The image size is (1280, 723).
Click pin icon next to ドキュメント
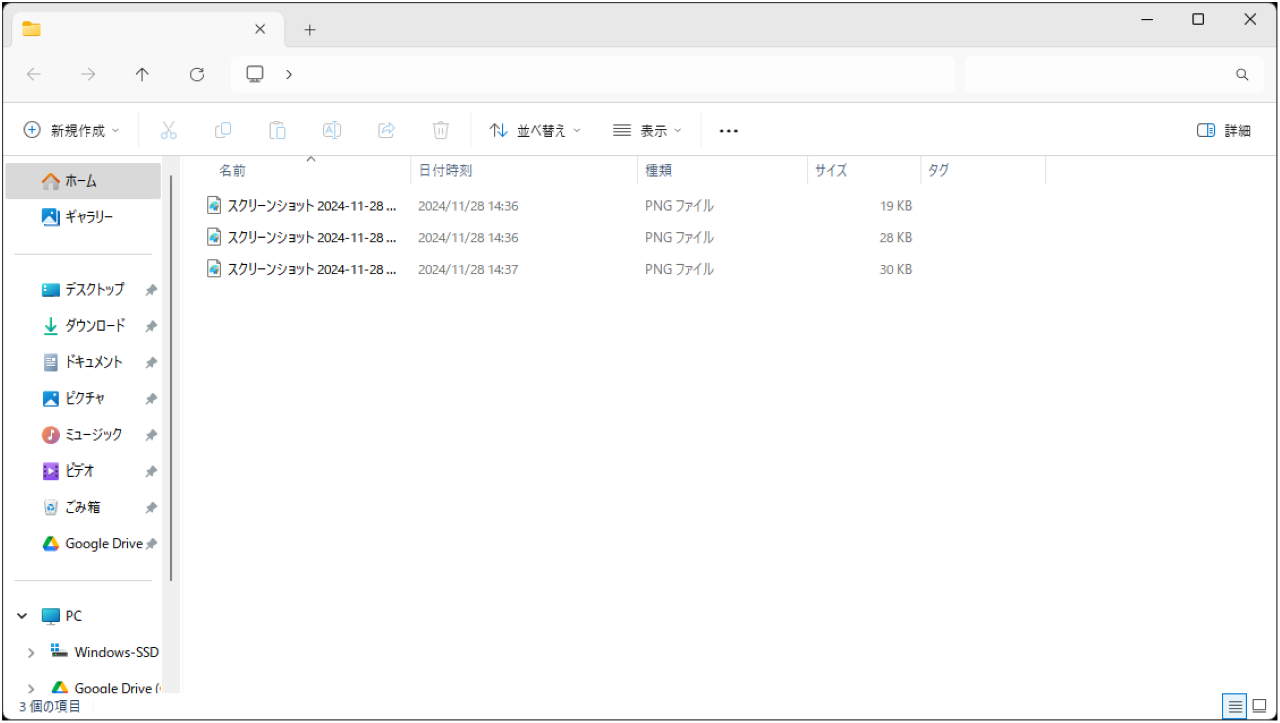coord(151,362)
